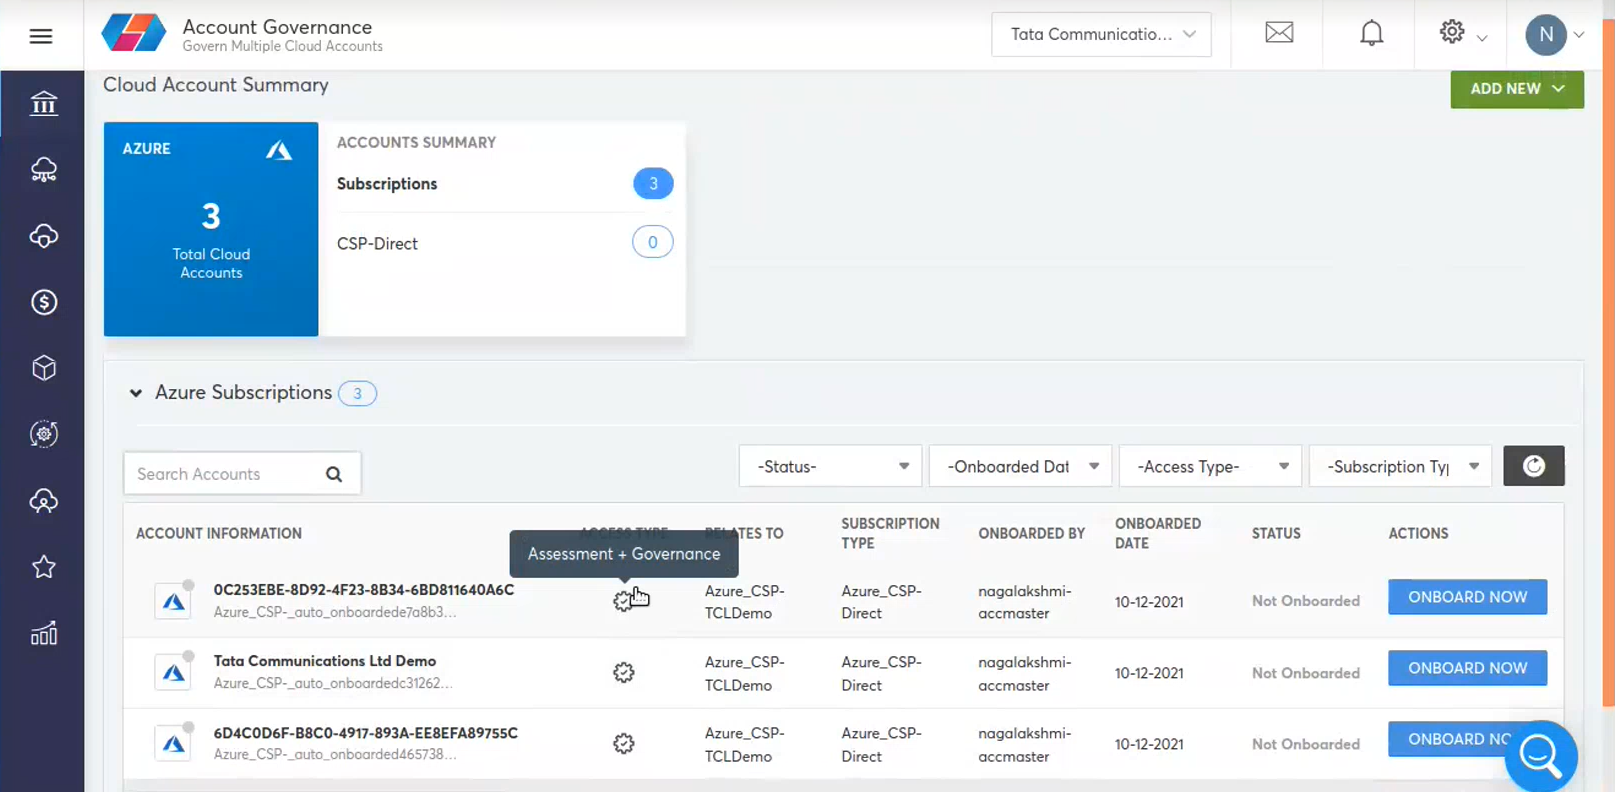
Task: Click access type icon for Tata Communications Ltd Demo
Action: 623,673
